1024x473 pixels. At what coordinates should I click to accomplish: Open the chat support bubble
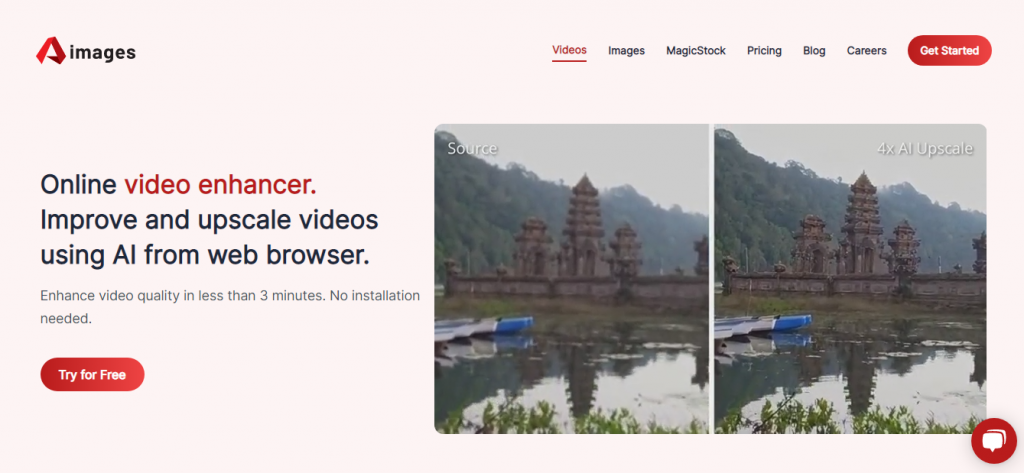coord(993,441)
